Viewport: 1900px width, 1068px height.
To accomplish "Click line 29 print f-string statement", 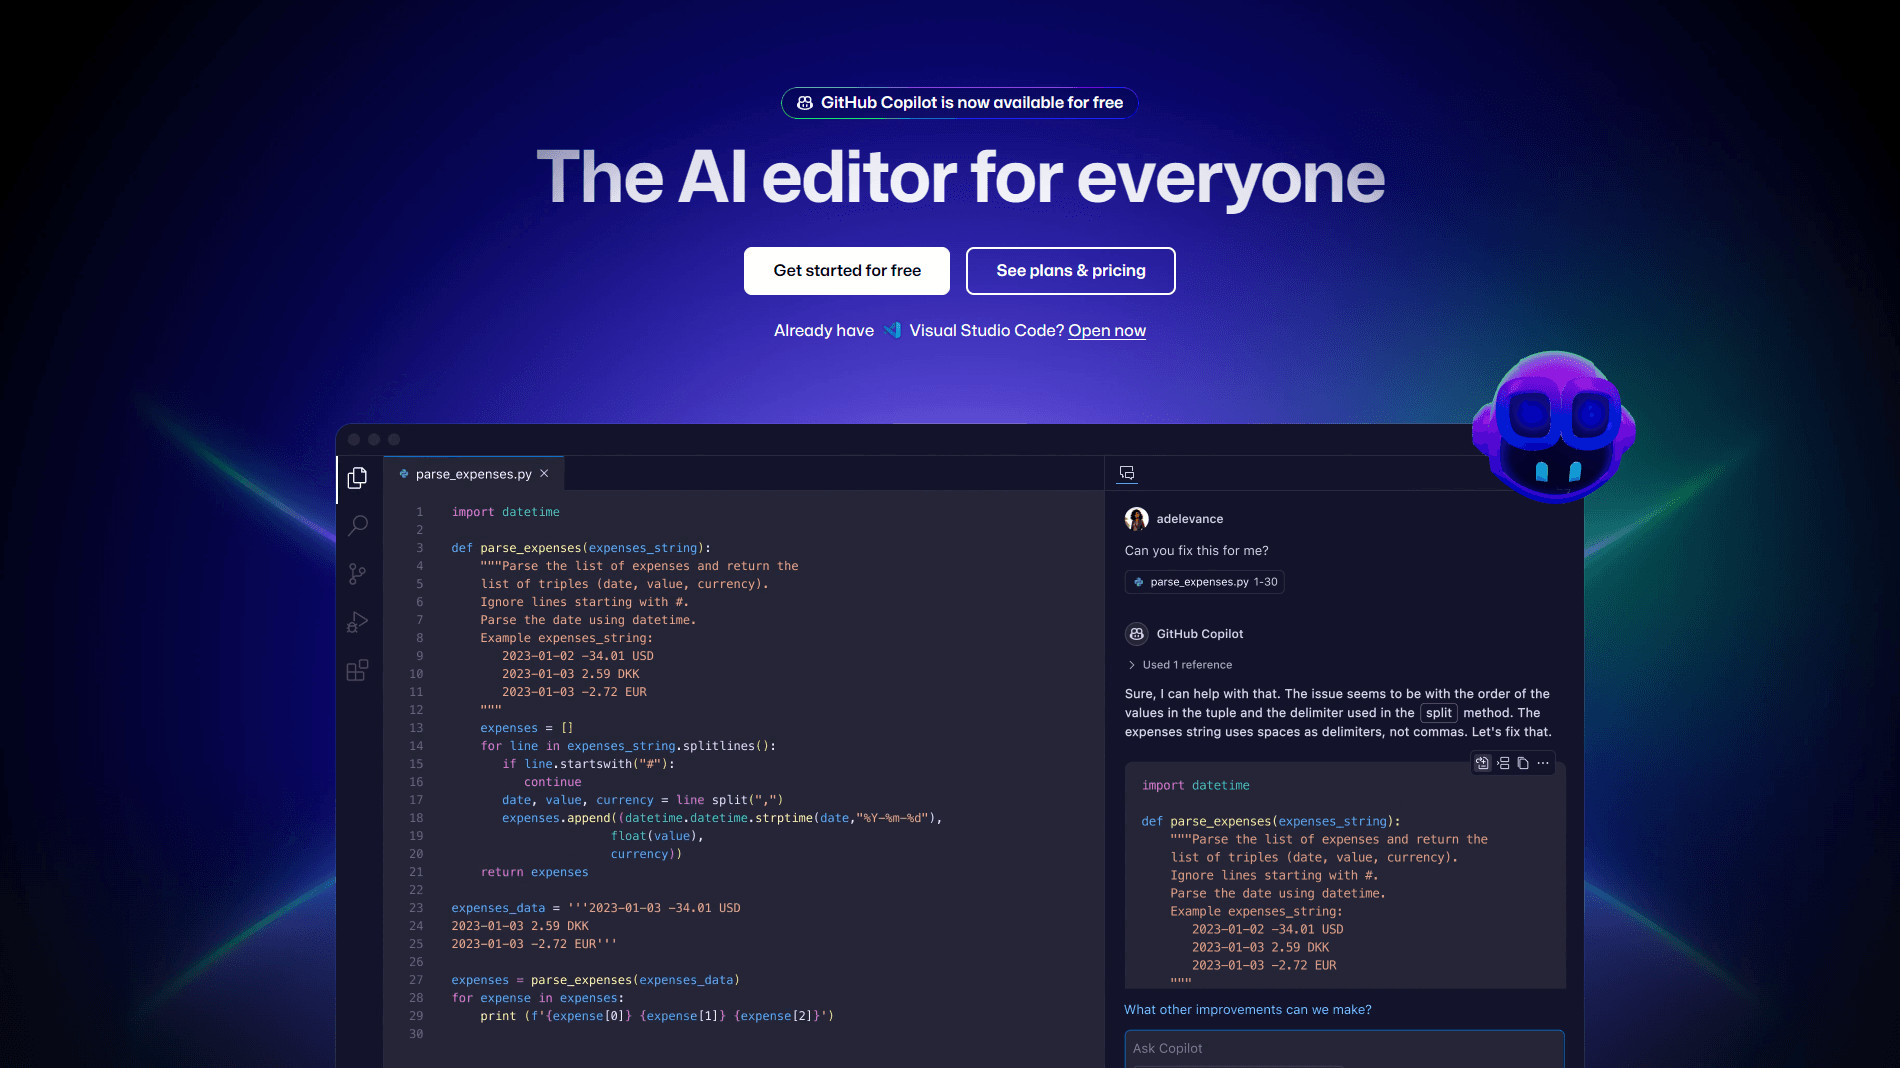I will pyautogui.click(x=657, y=1016).
